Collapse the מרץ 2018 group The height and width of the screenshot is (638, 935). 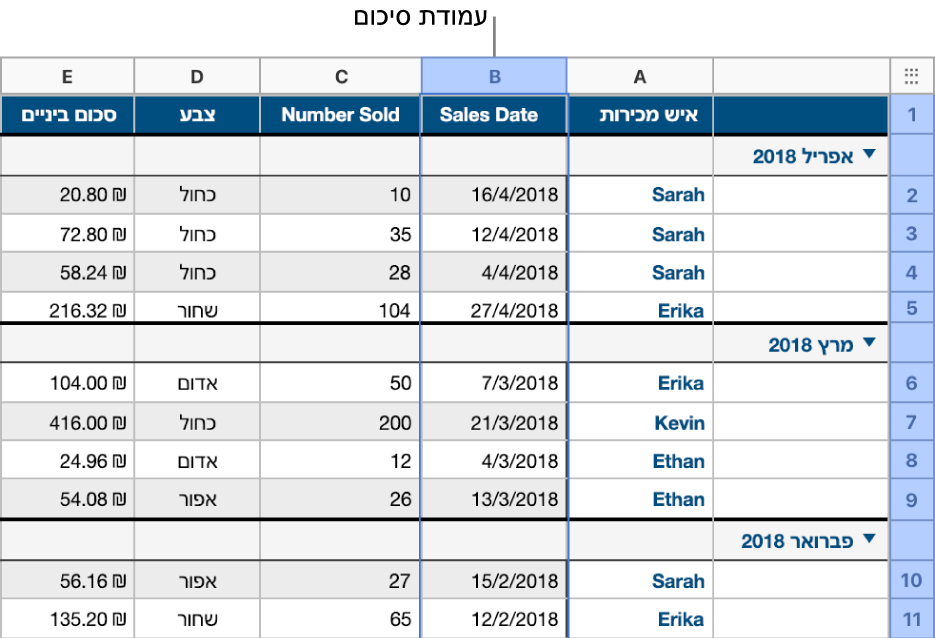tap(869, 343)
